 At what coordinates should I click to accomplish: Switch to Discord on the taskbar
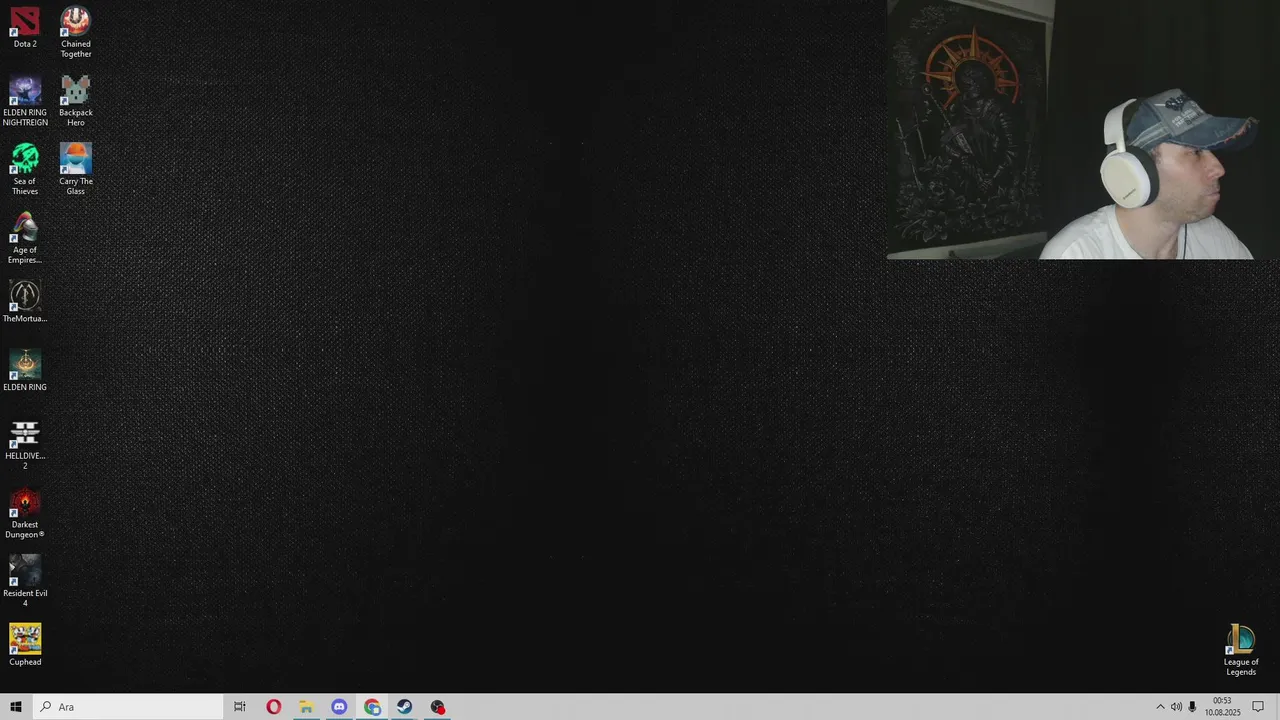[339, 707]
